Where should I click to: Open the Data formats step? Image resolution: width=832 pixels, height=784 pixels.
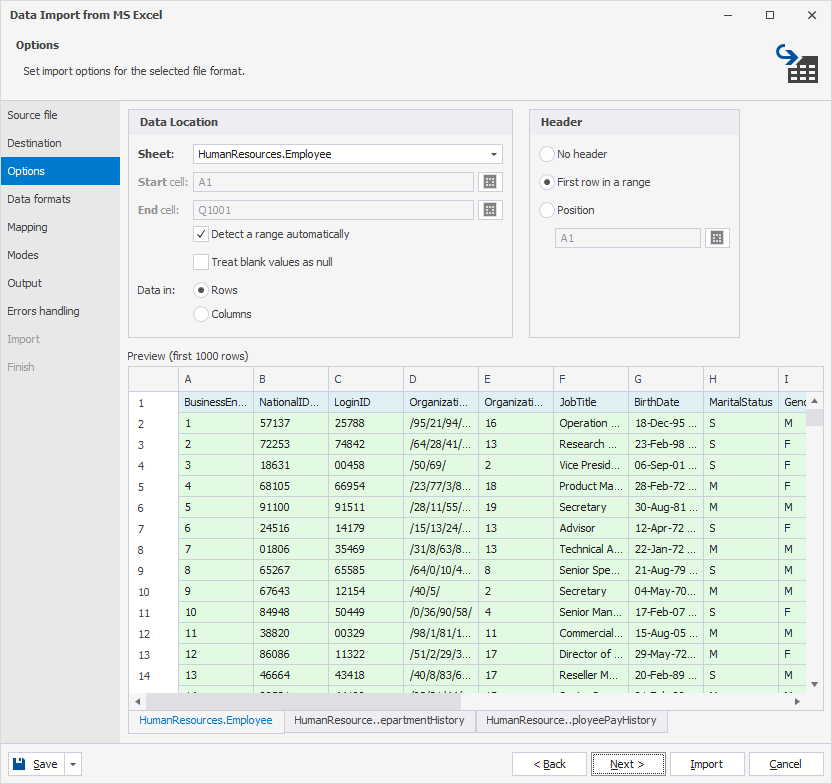[60, 199]
